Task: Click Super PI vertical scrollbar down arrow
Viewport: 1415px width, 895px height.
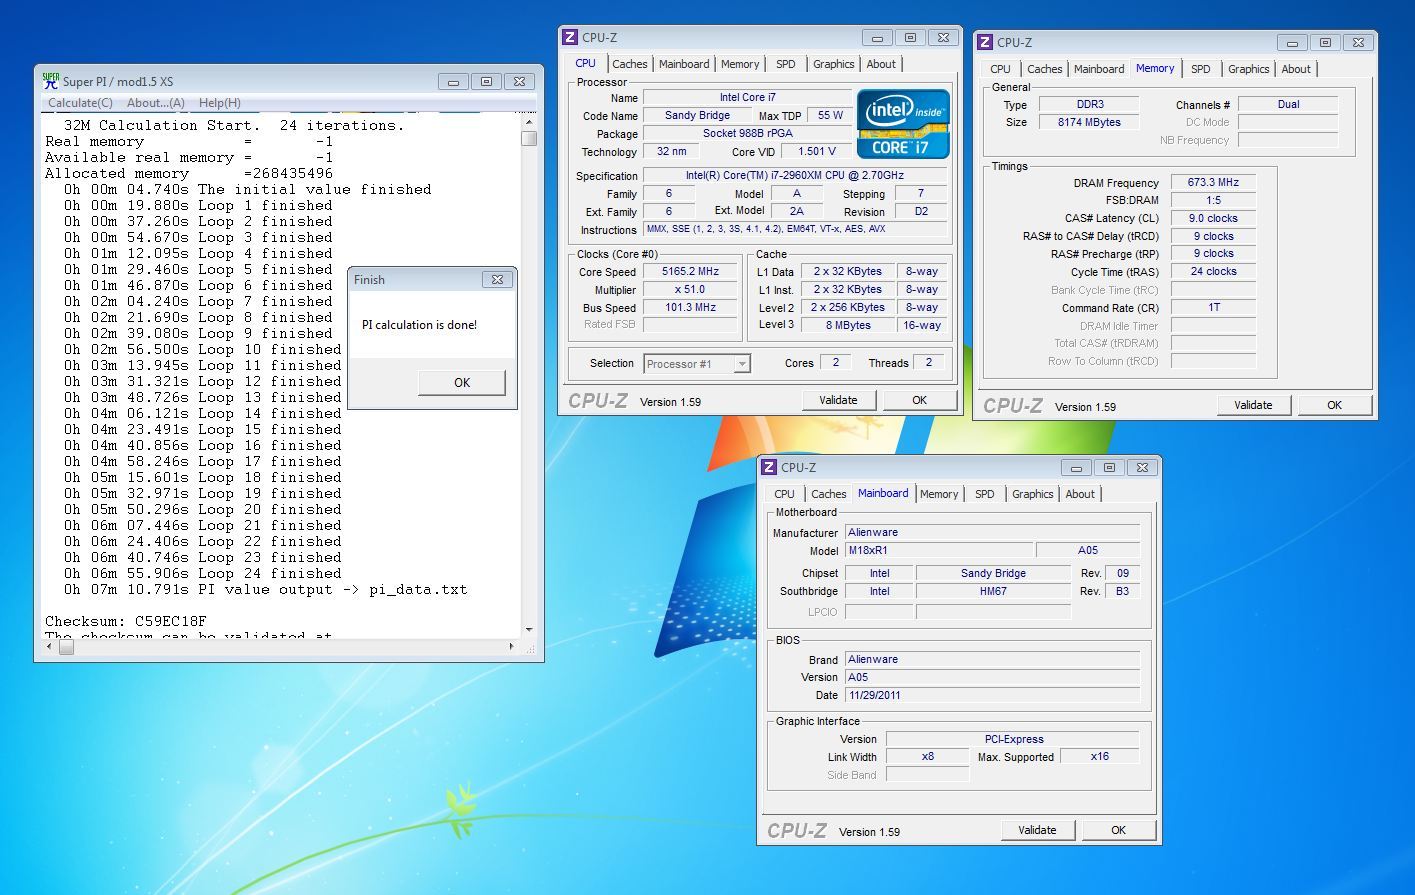Action: [x=529, y=630]
